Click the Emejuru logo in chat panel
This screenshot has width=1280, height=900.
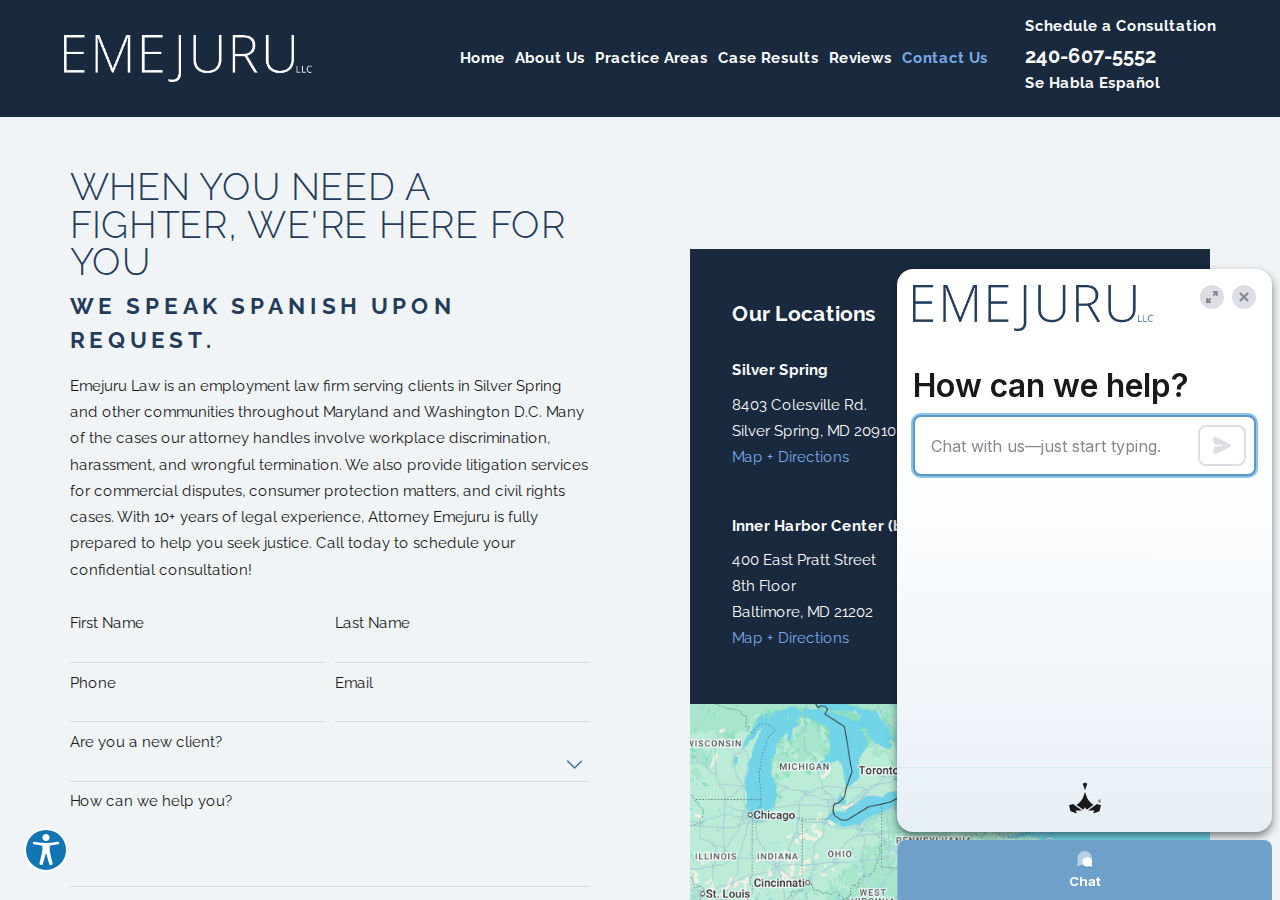(1033, 306)
